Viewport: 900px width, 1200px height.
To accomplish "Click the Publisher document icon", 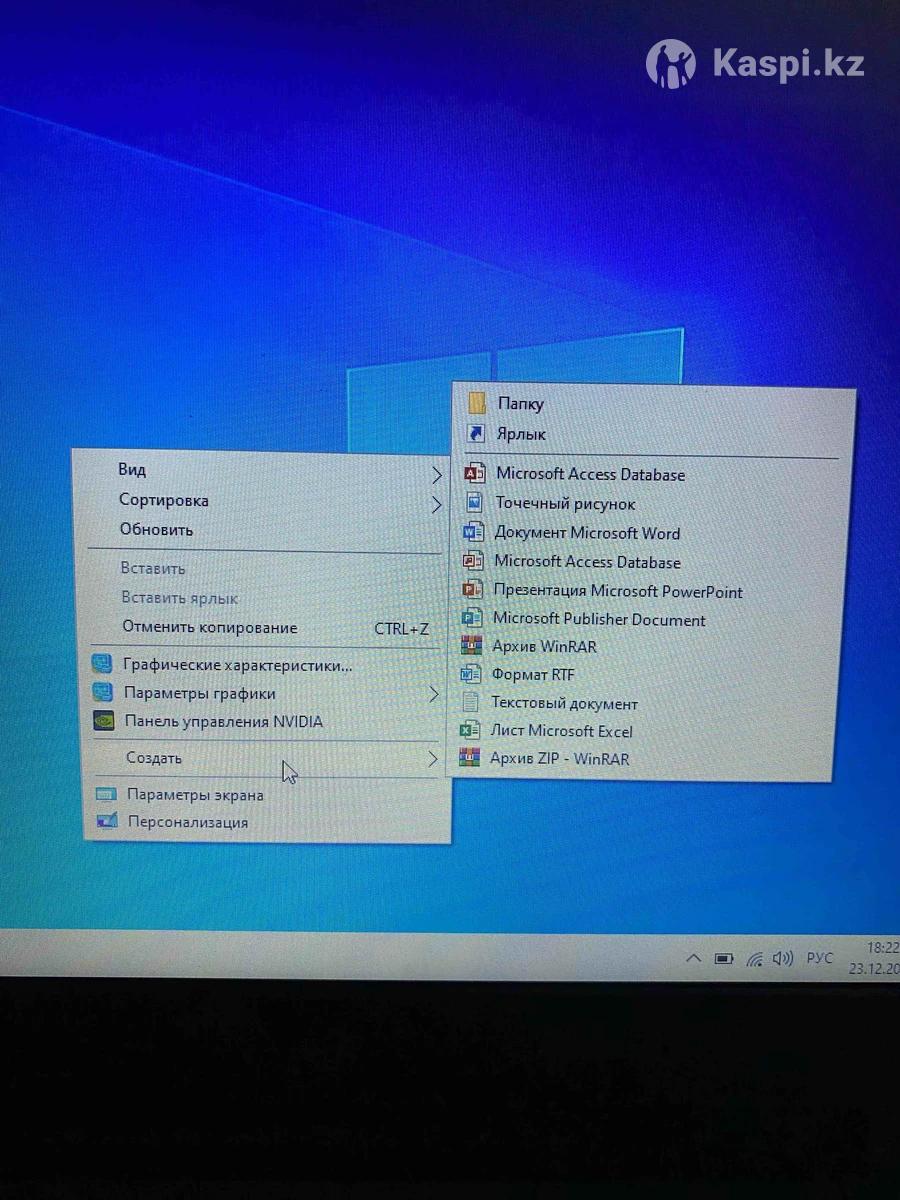I will pos(472,619).
